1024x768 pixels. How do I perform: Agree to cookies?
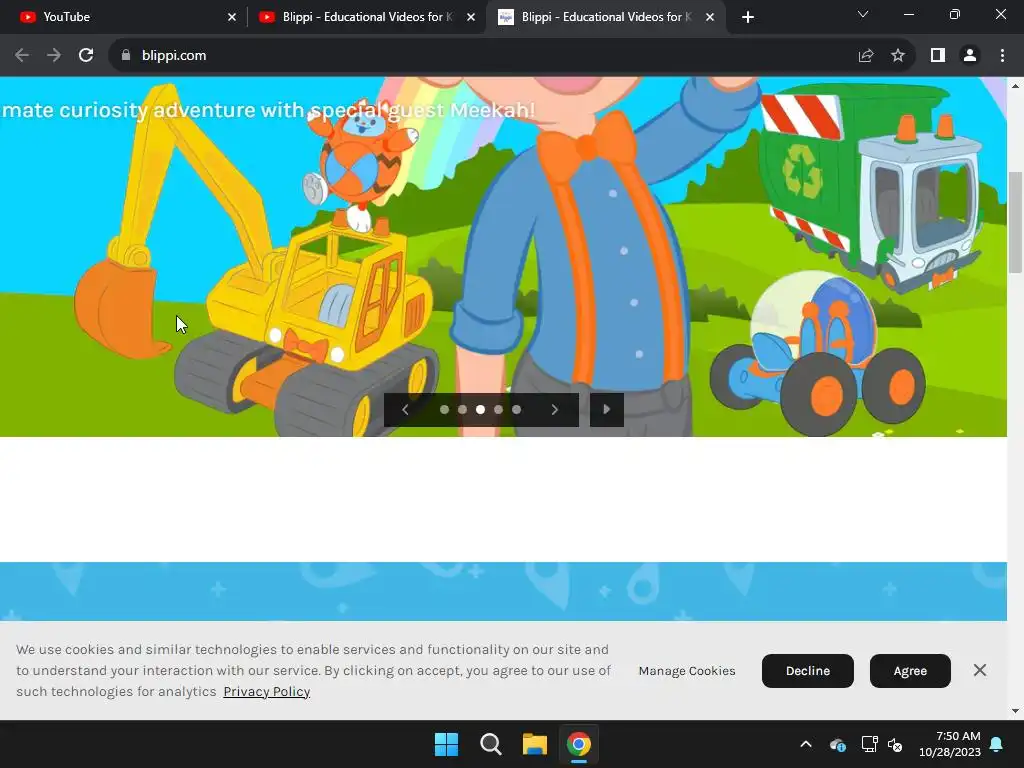[x=910, y=671]
